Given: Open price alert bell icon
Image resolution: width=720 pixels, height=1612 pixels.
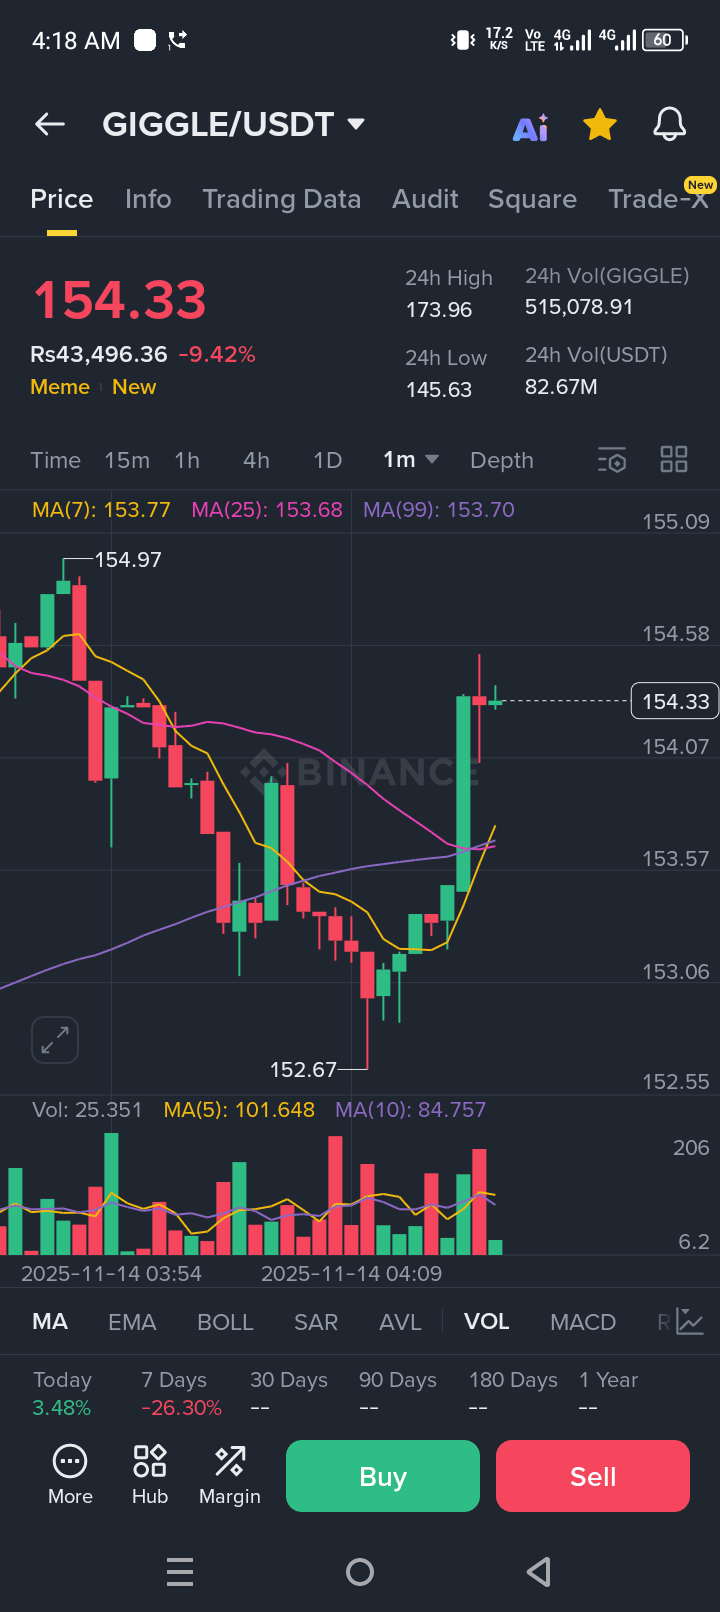Looking at the screenshot, I should (670, 125).
